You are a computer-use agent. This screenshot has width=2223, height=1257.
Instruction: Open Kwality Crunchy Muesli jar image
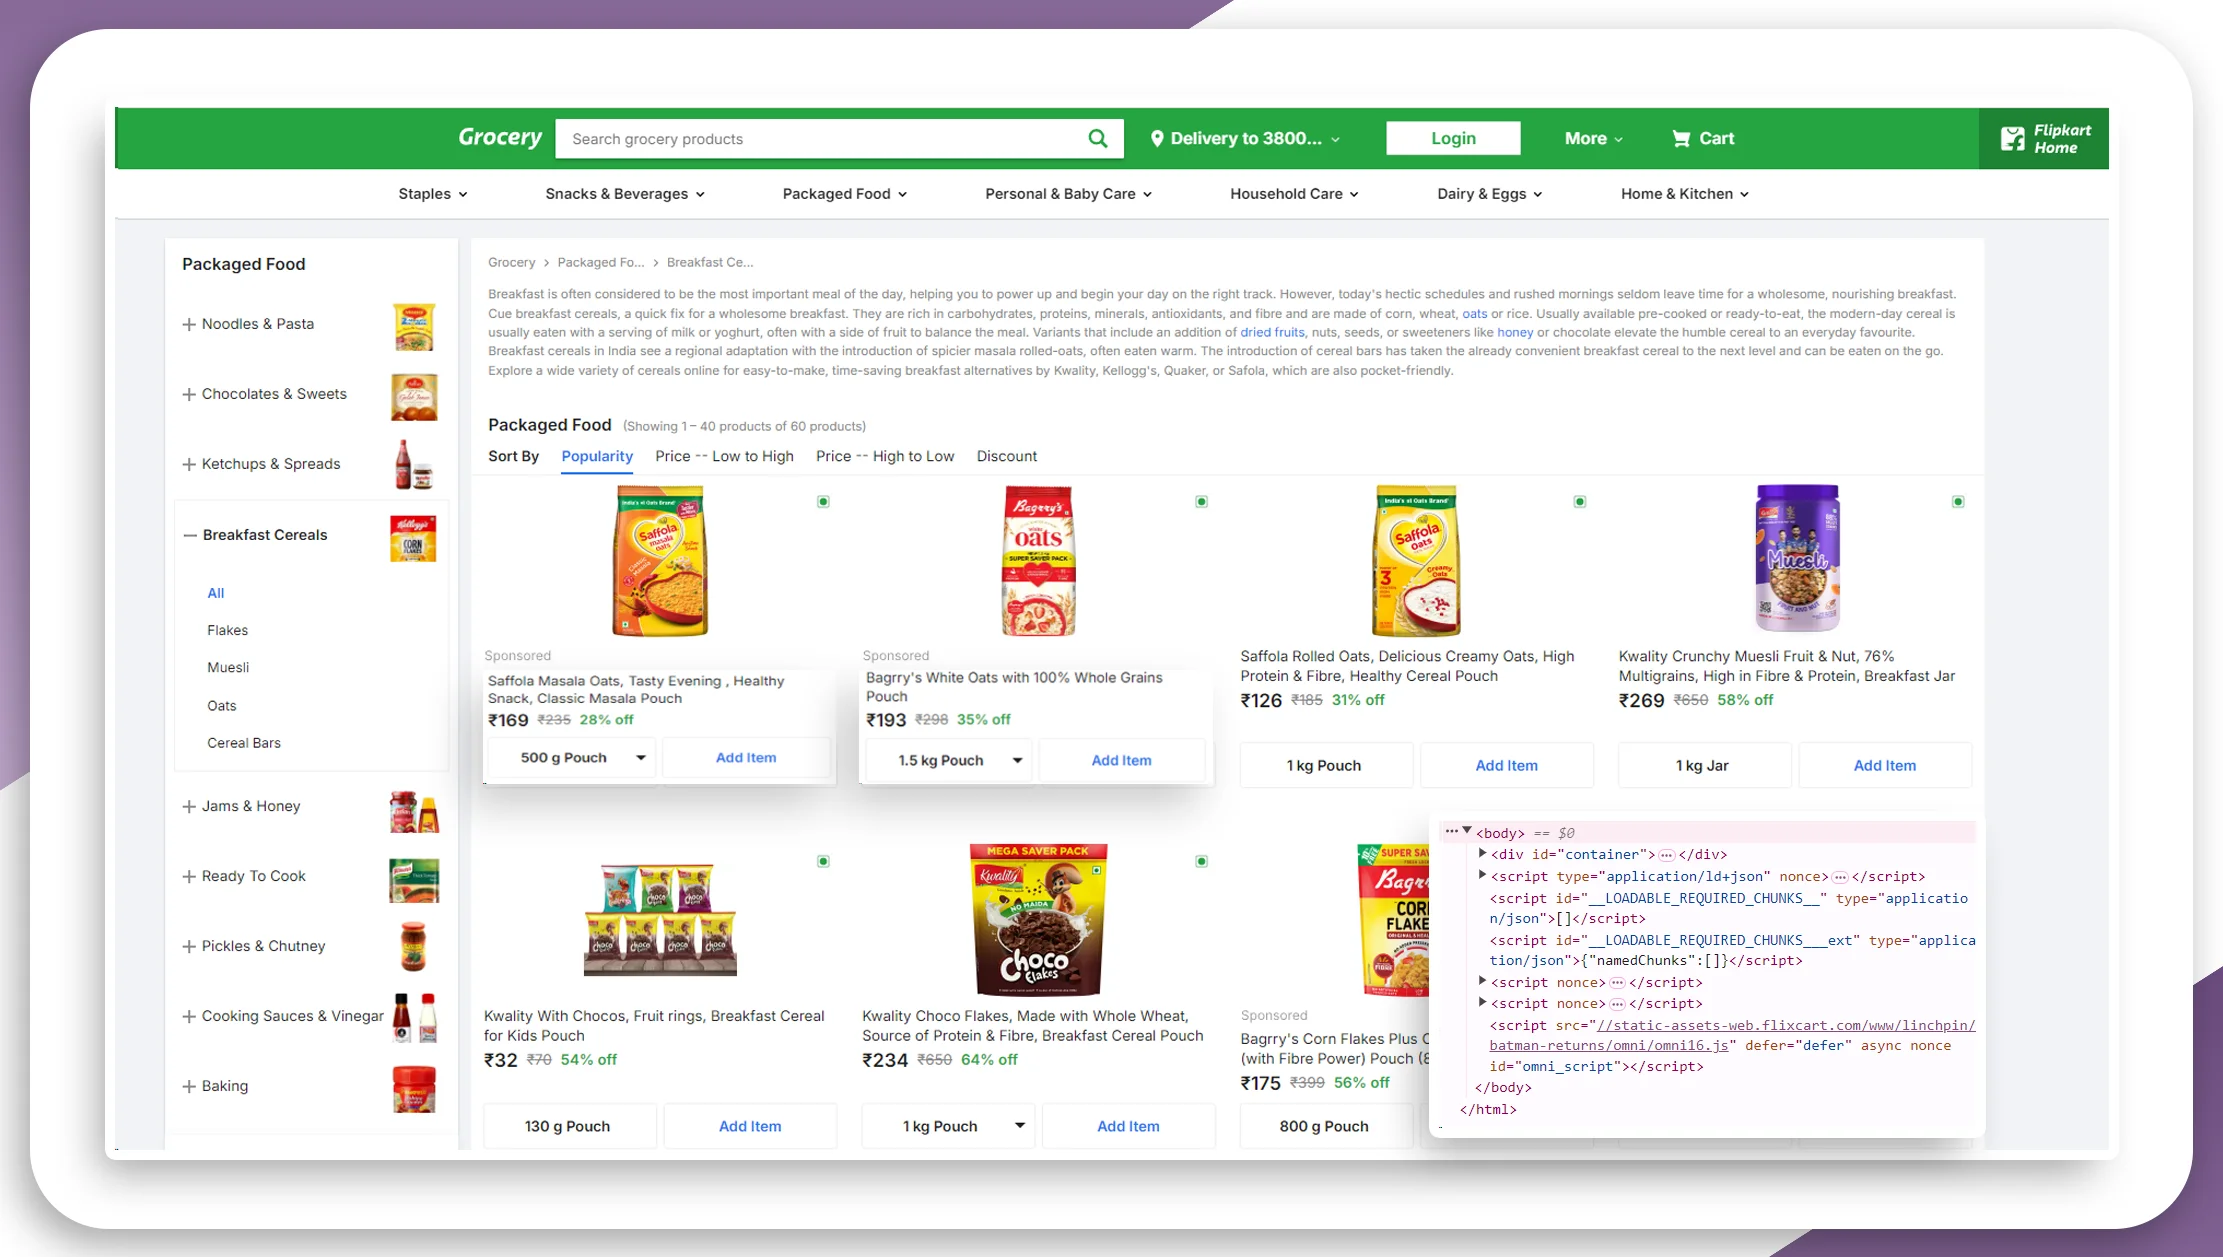[1797, 558]
